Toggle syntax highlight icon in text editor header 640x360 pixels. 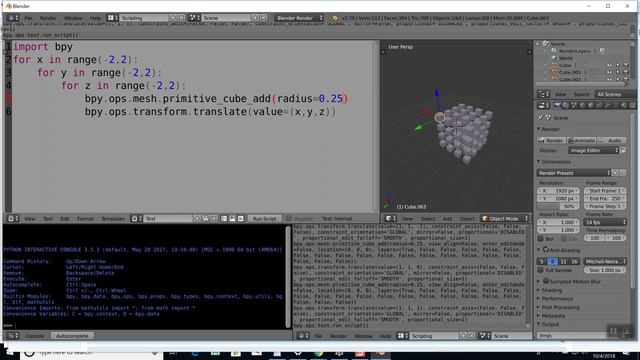pos(241,219)
